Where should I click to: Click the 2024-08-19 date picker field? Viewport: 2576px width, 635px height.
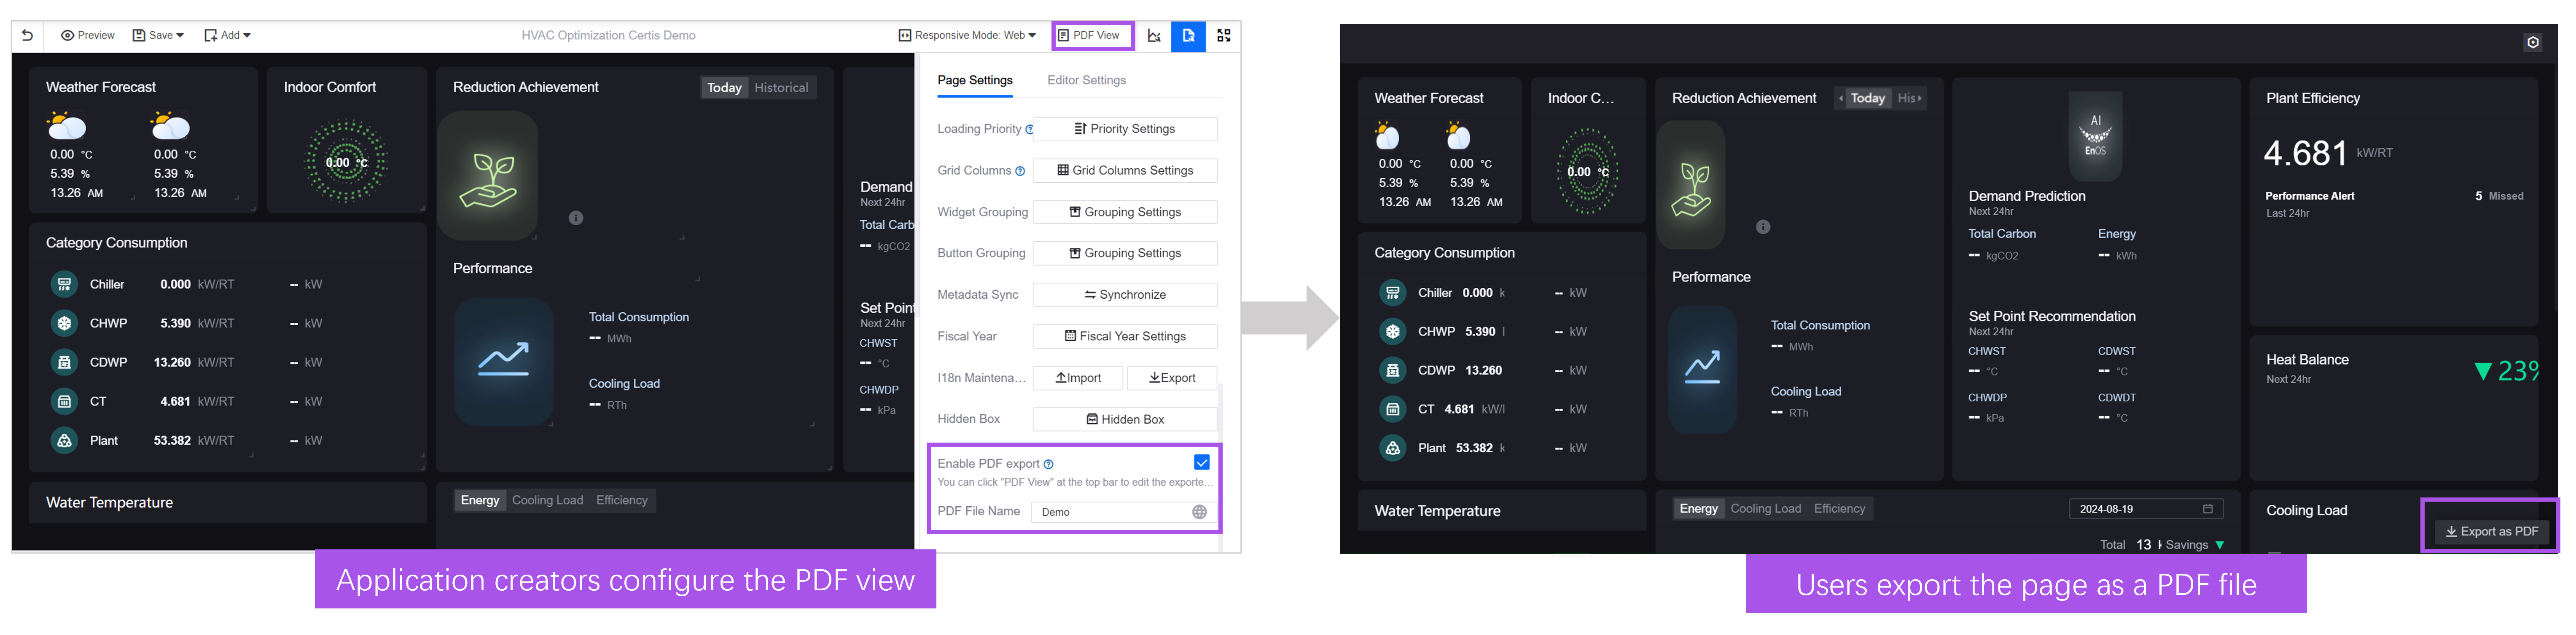2145,509
